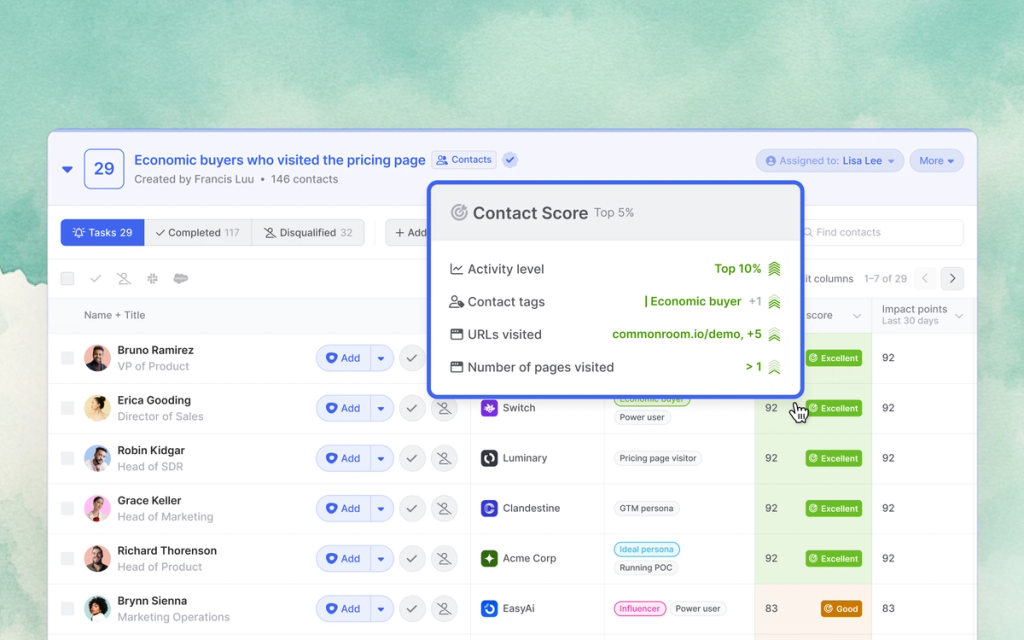The height and width of the screenshot is (640, 1024).
Task: Click the Slack icon in bulk toolbar
Action: point(152,279)
